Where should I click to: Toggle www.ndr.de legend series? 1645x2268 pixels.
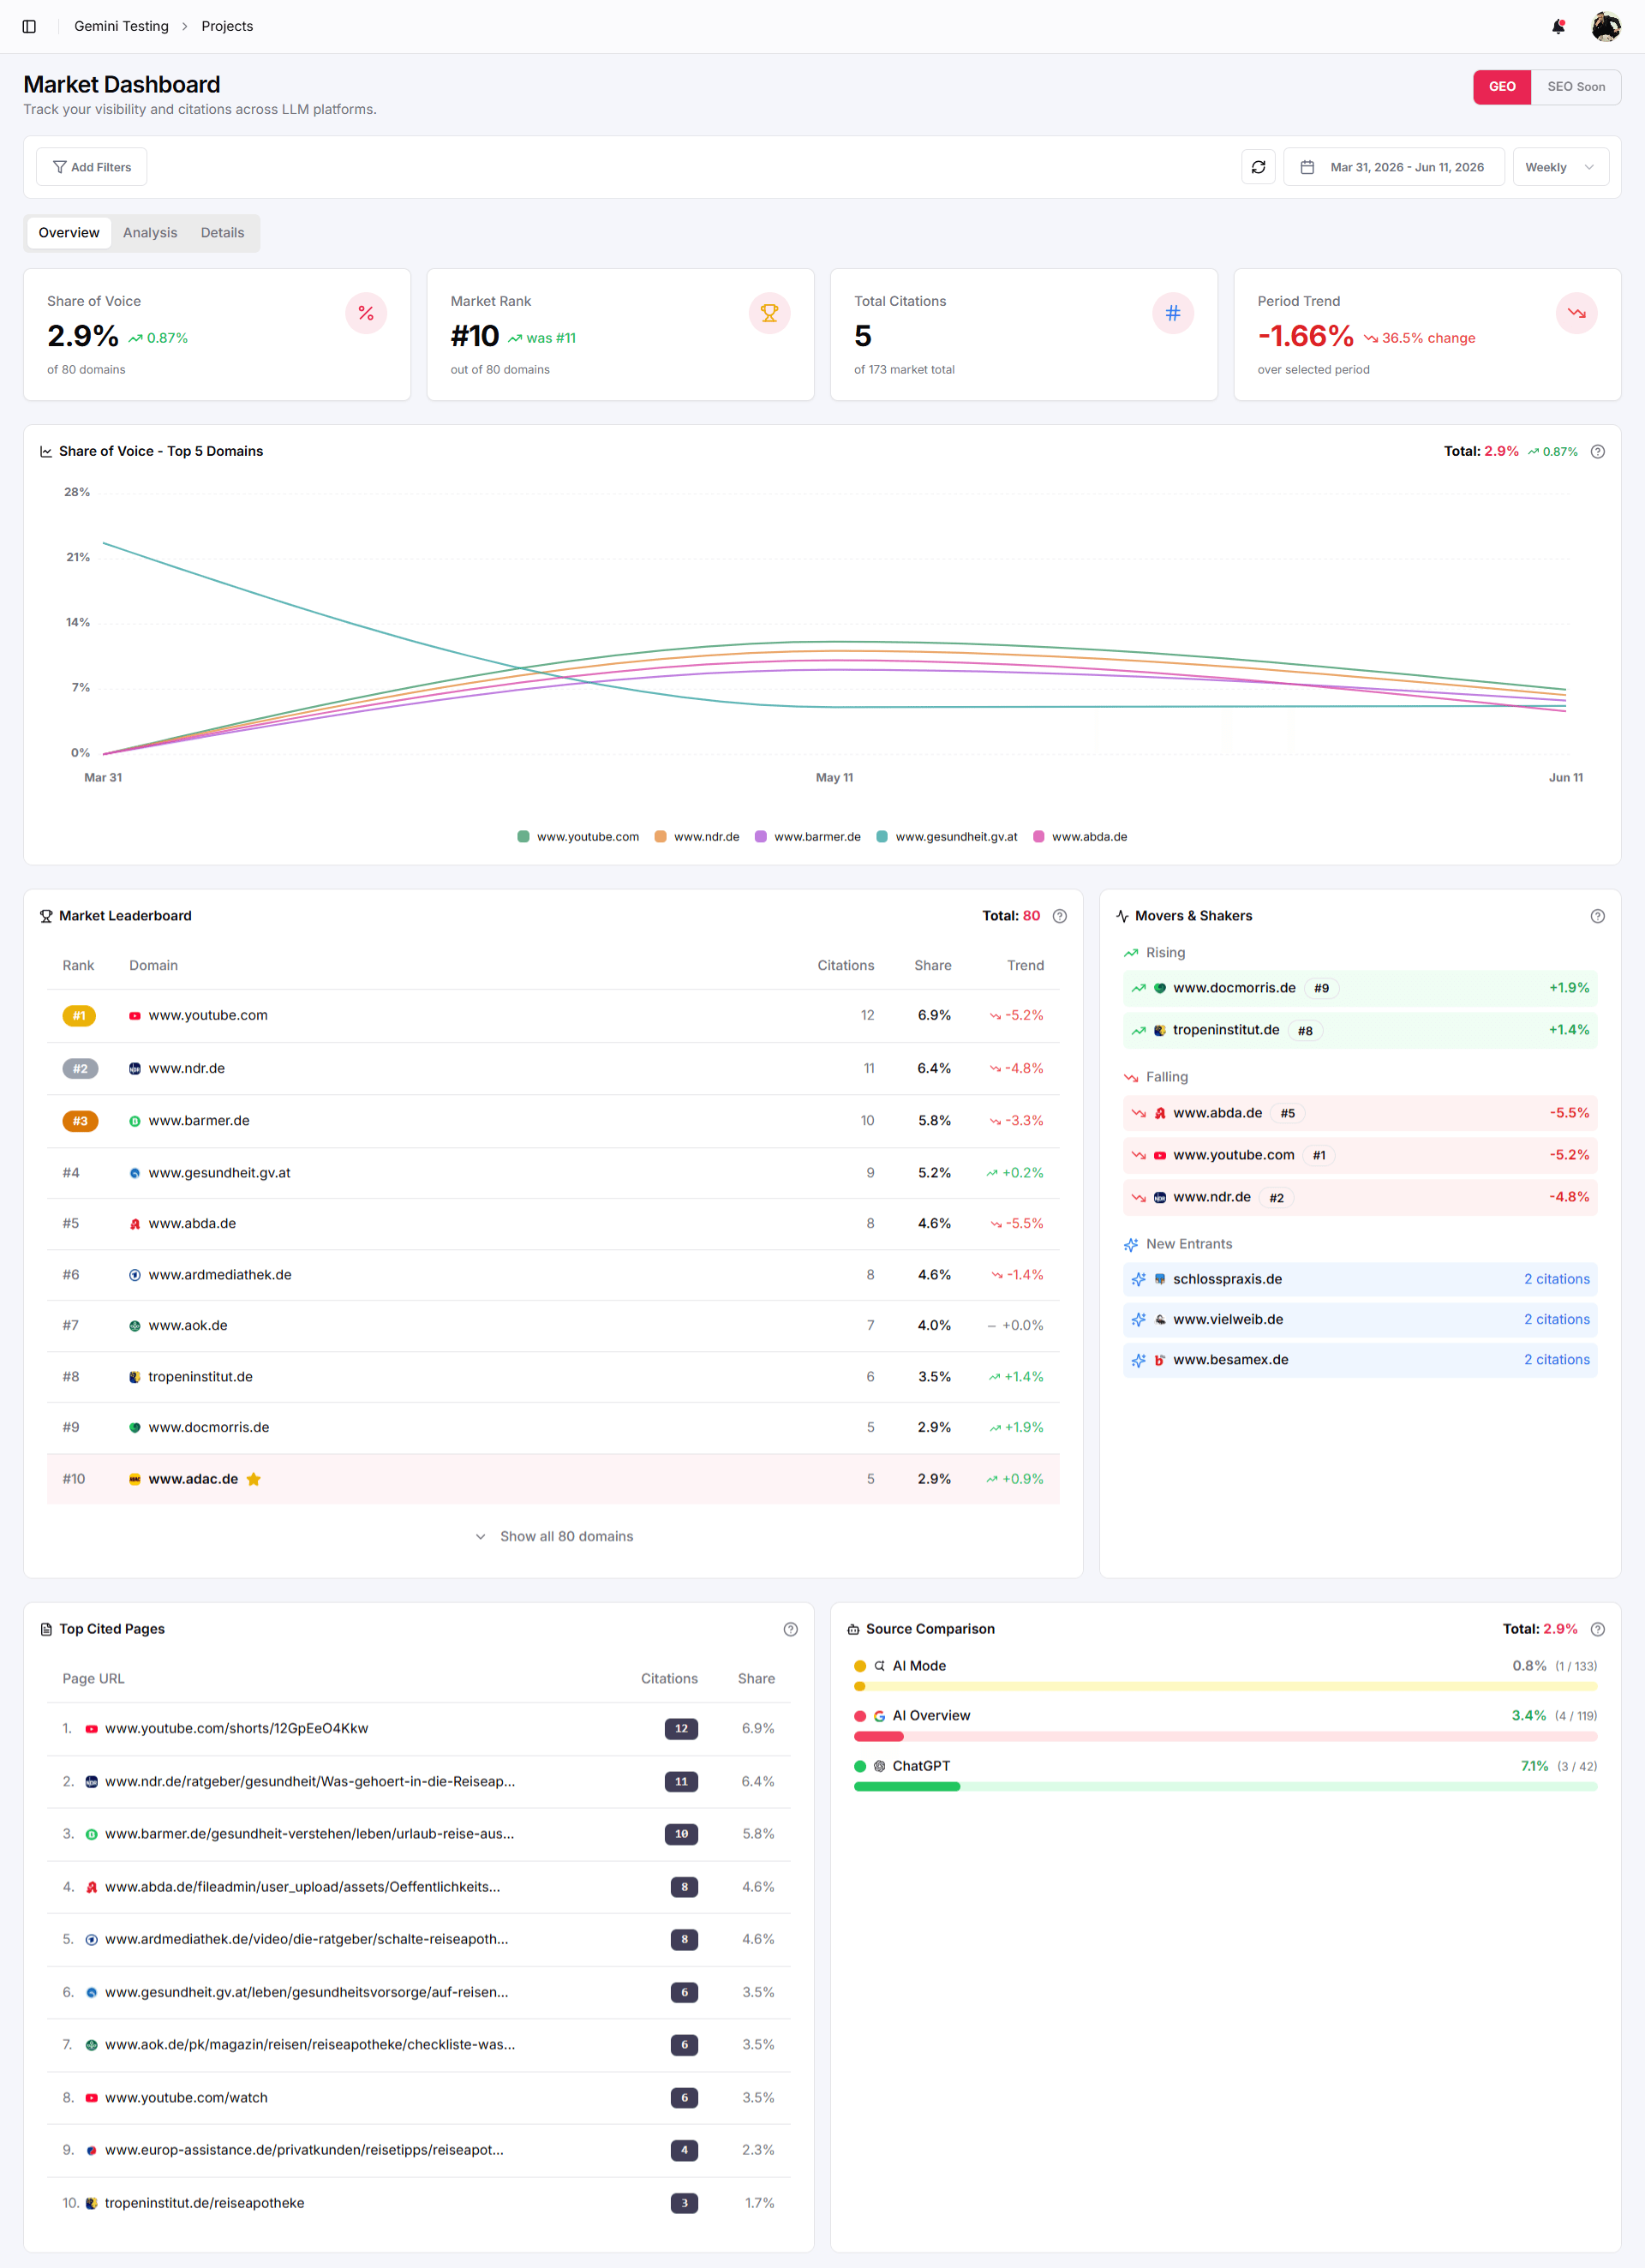pos(697,837)
